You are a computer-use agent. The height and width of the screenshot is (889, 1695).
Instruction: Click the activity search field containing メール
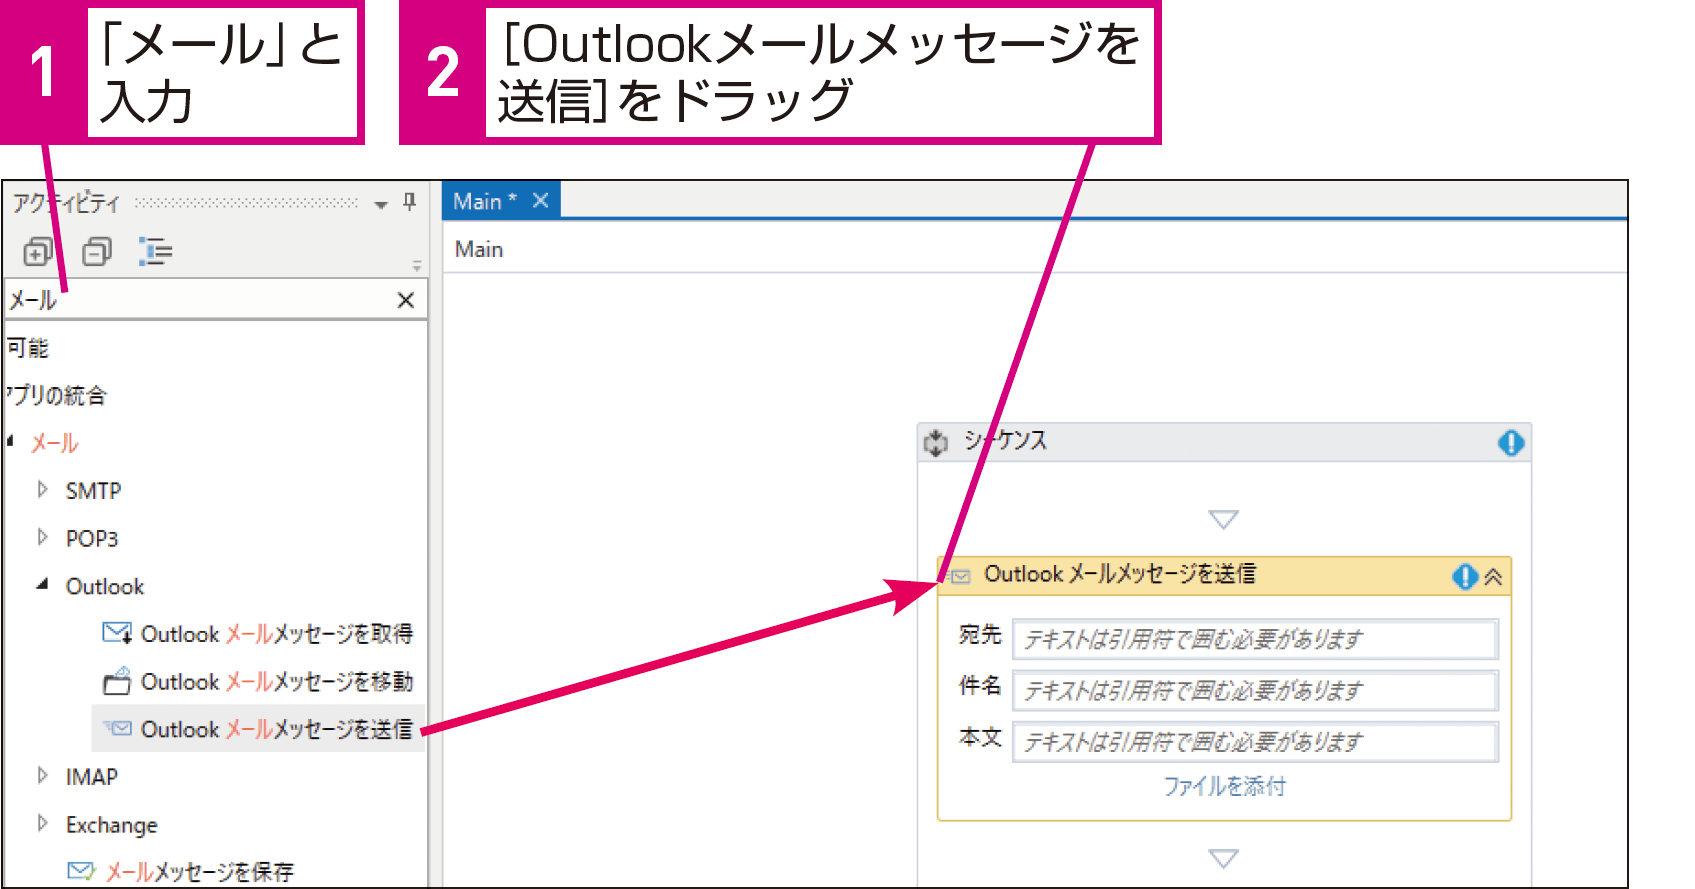click(x=216, y=300)
